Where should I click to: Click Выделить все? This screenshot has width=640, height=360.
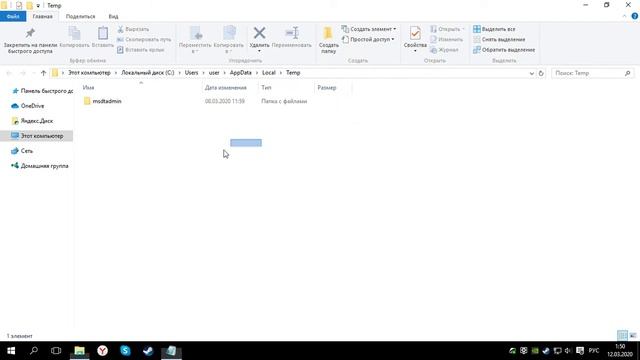coord(494,29)
